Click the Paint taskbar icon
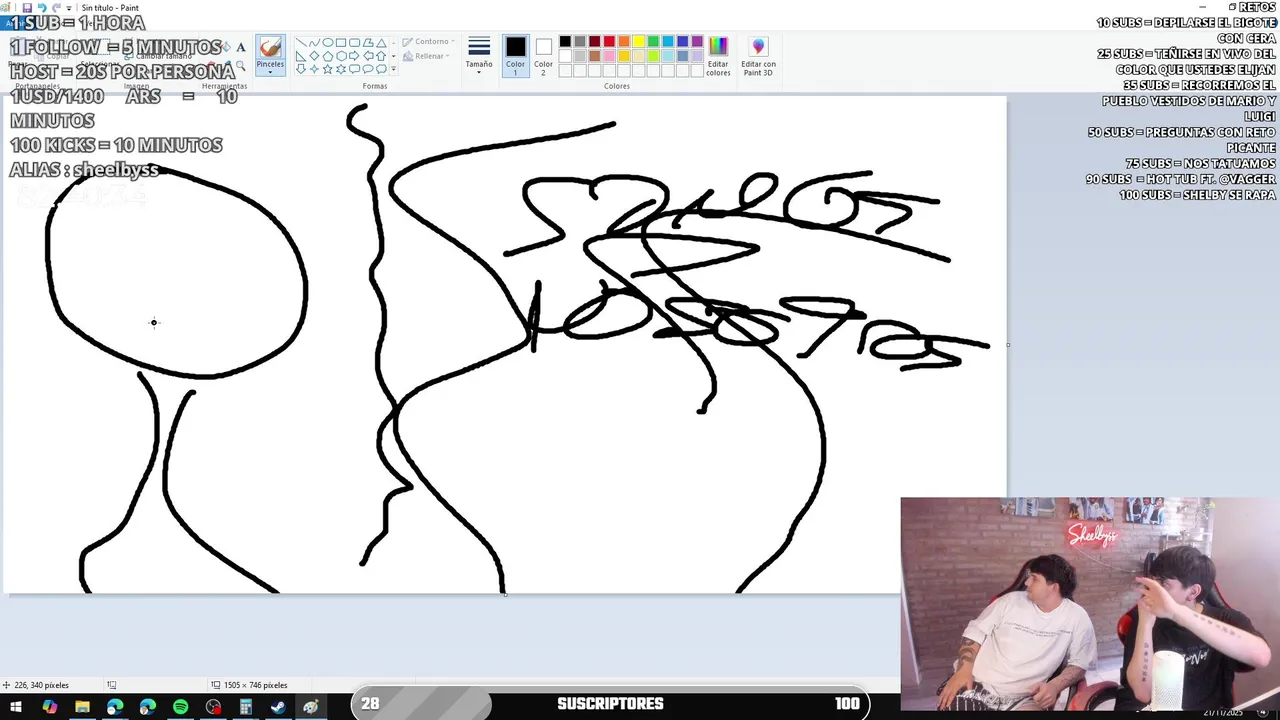Viewport: 1280px width, 720px height. click(x=311, y=707)
